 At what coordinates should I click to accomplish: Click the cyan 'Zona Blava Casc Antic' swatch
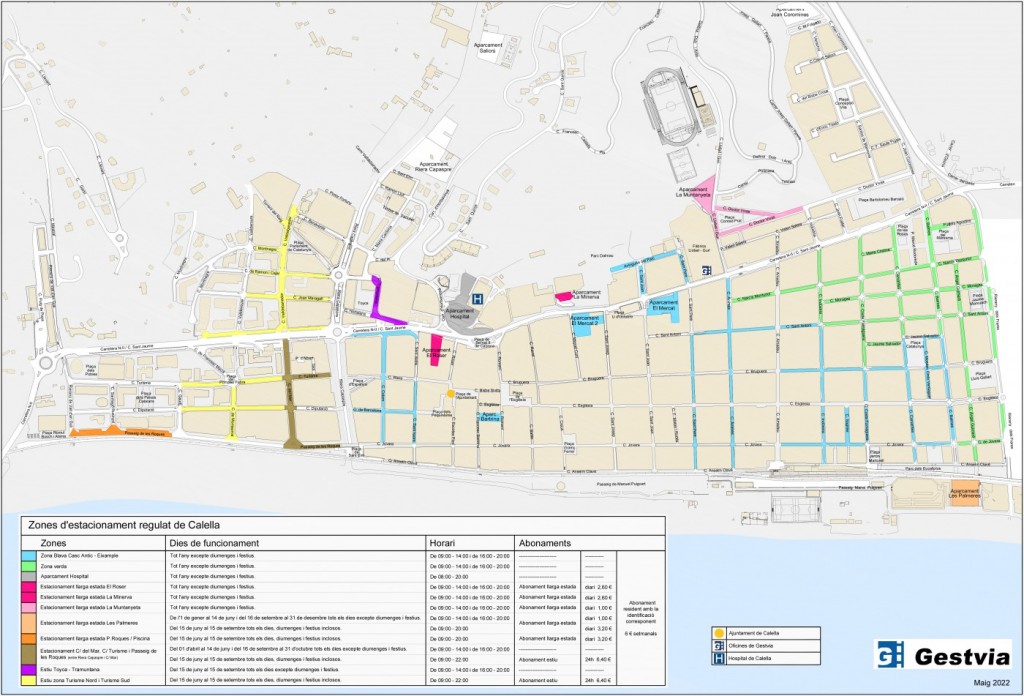(x=27, y=554)
